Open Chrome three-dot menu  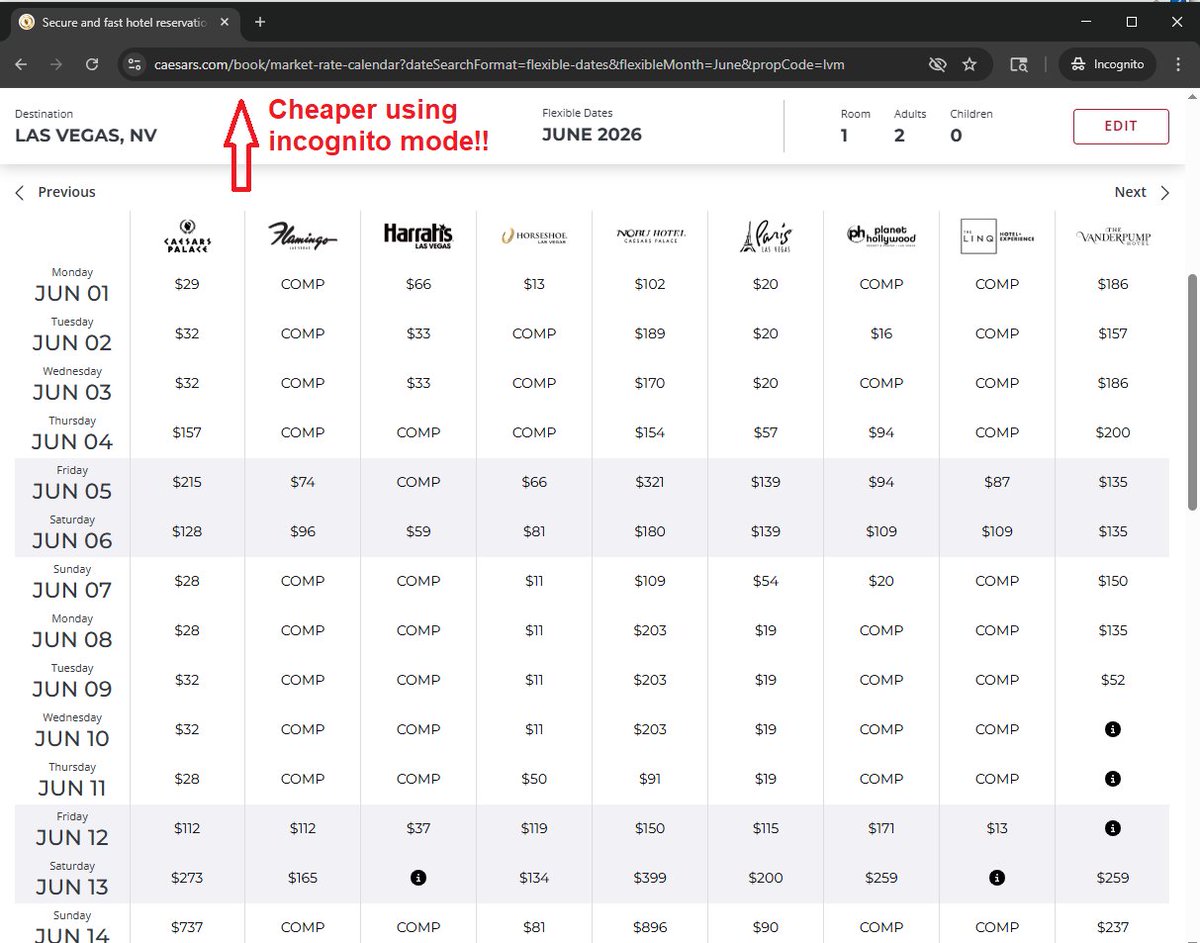click(x=1179, y=64)
